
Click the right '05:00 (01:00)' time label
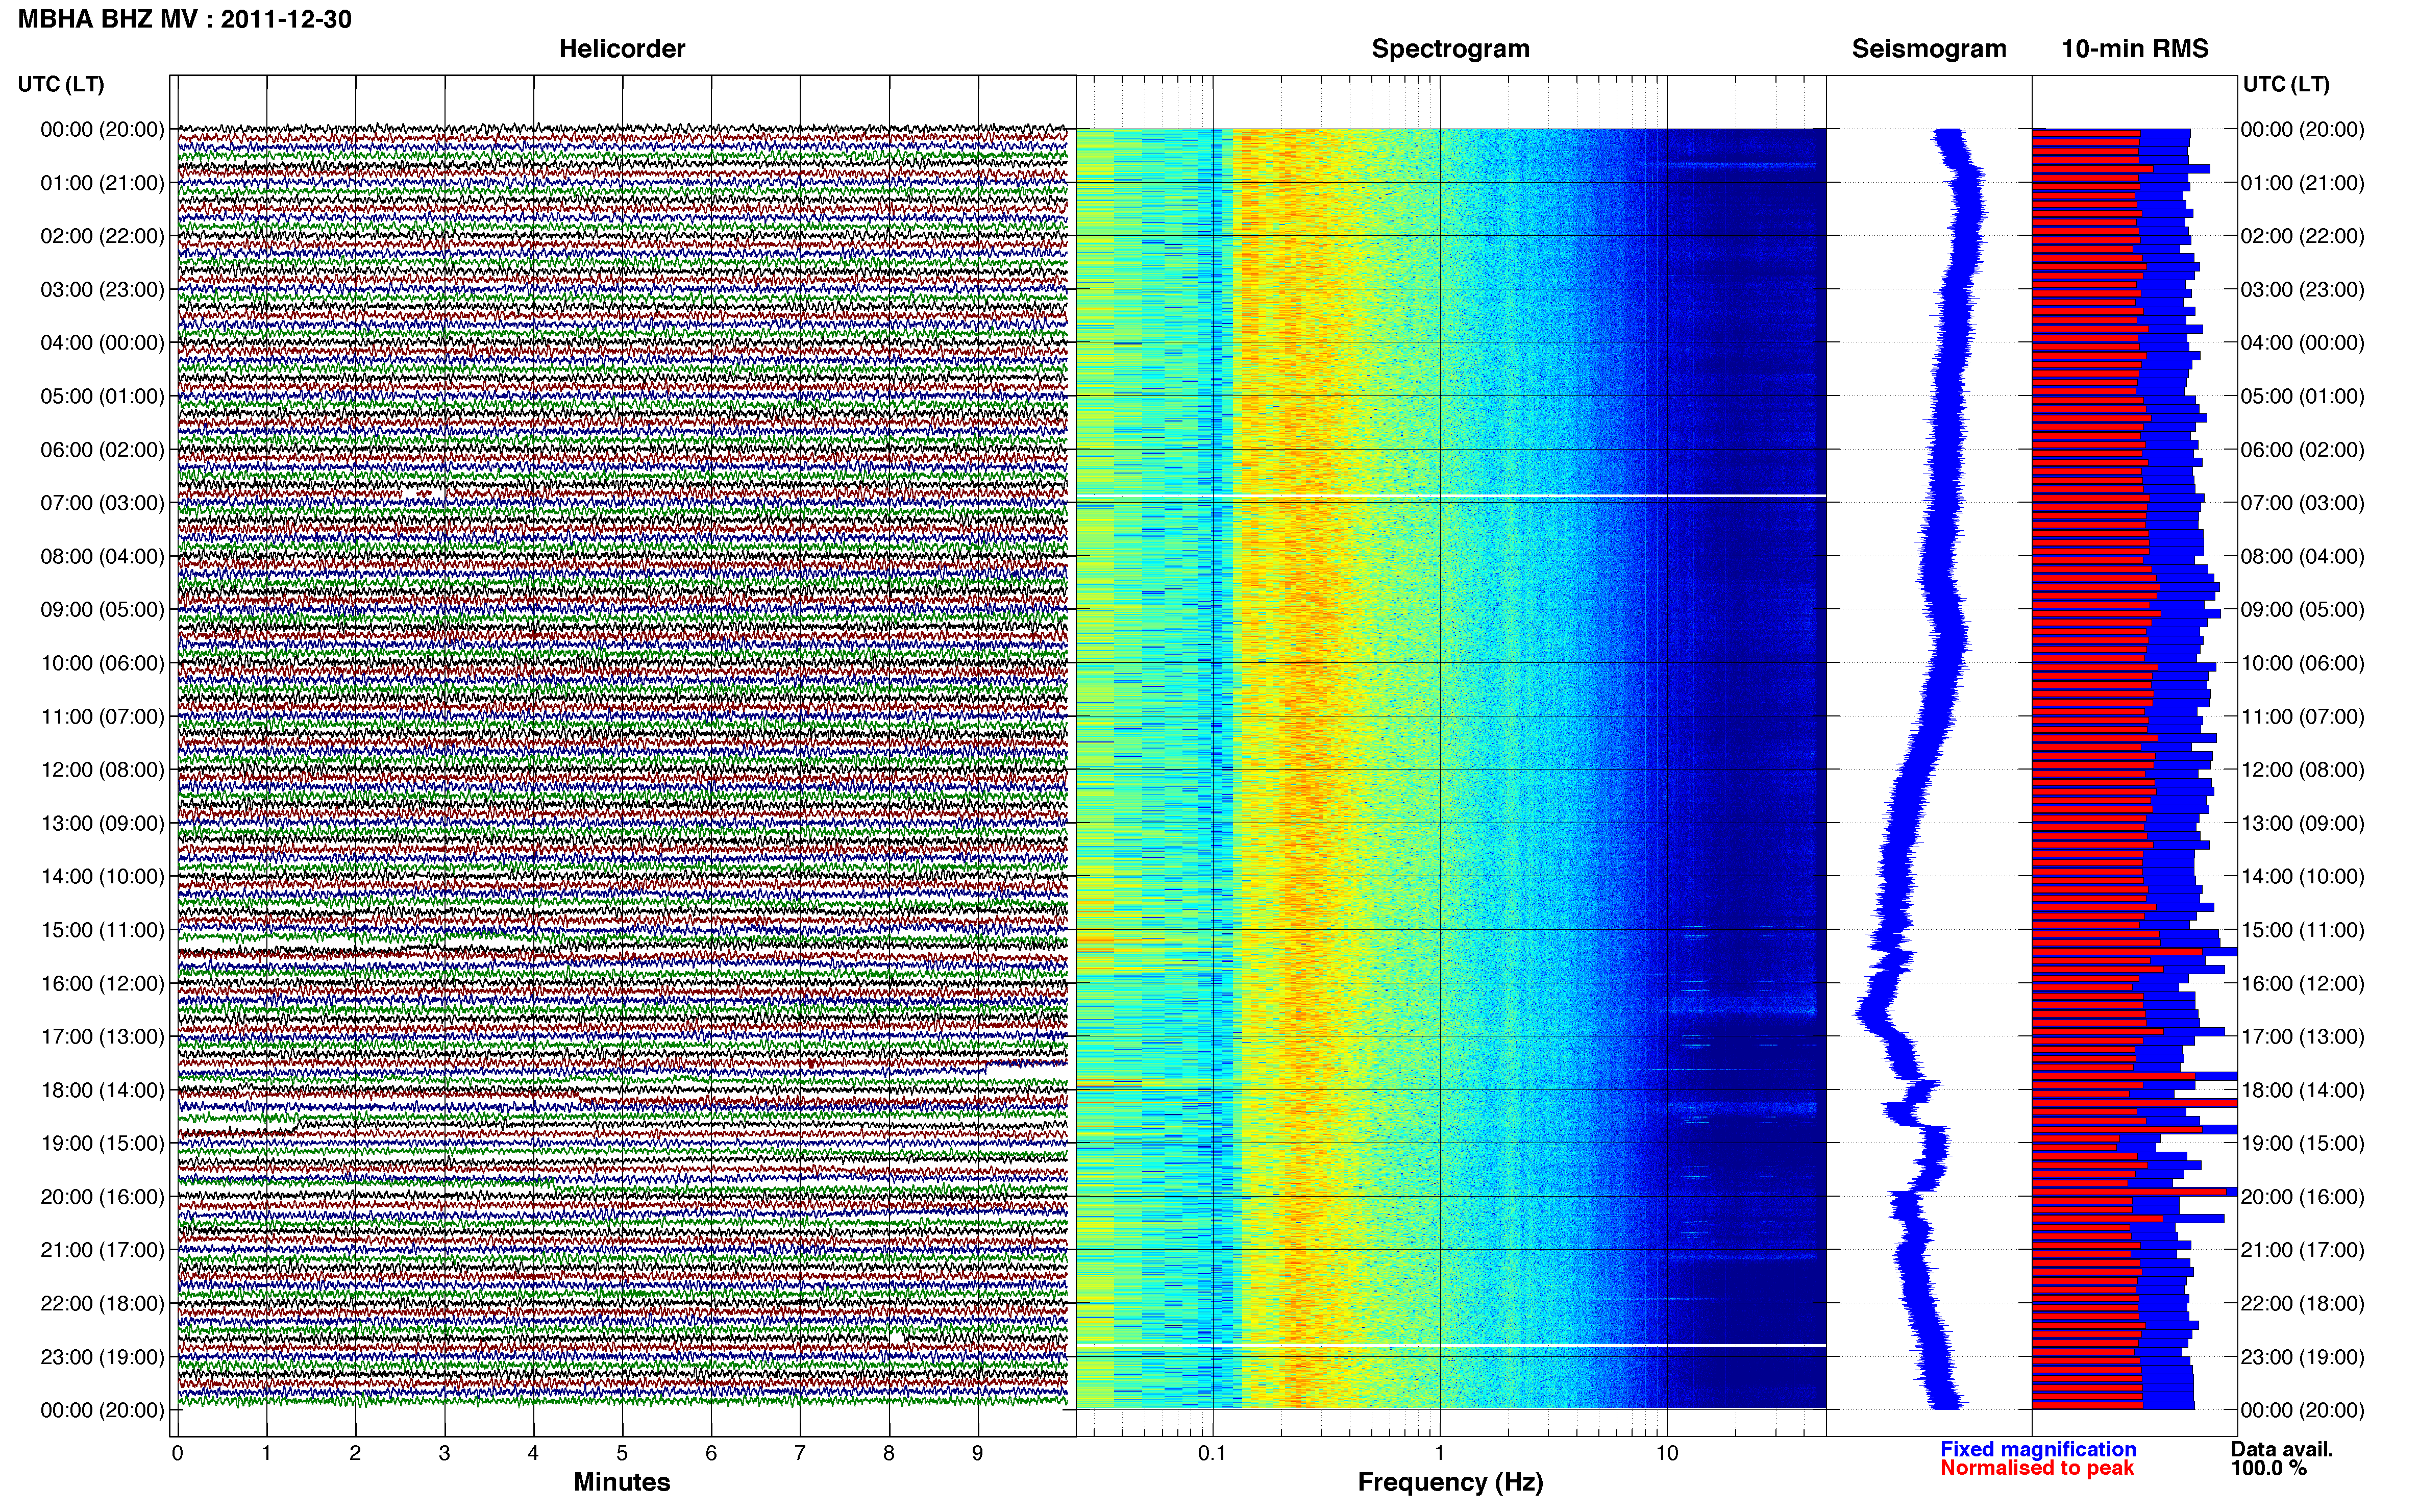point(2303,396)
